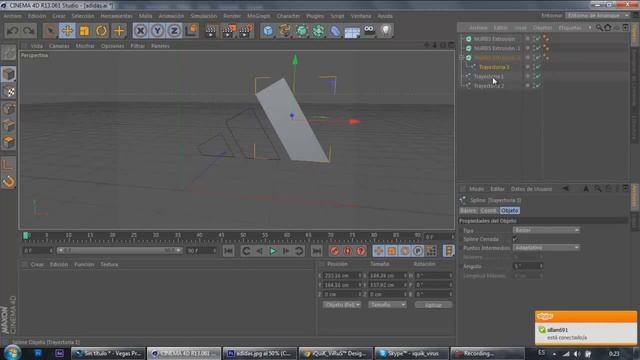The width and height of the screenshot is (640, 360).
Task: Render the active view
Action: (x=211, y=31)
